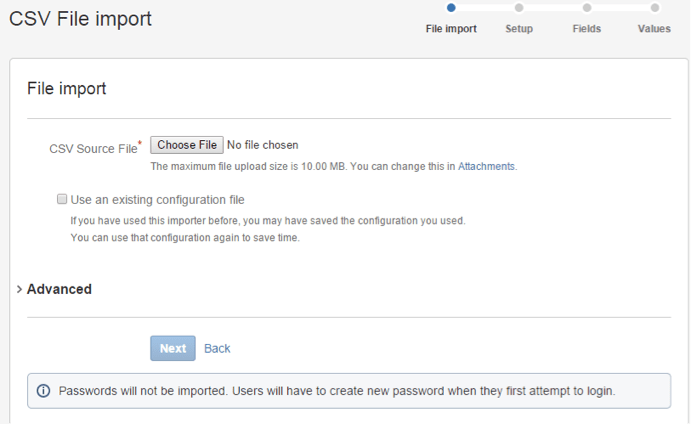Select the Setup step label

pos(519,29)
